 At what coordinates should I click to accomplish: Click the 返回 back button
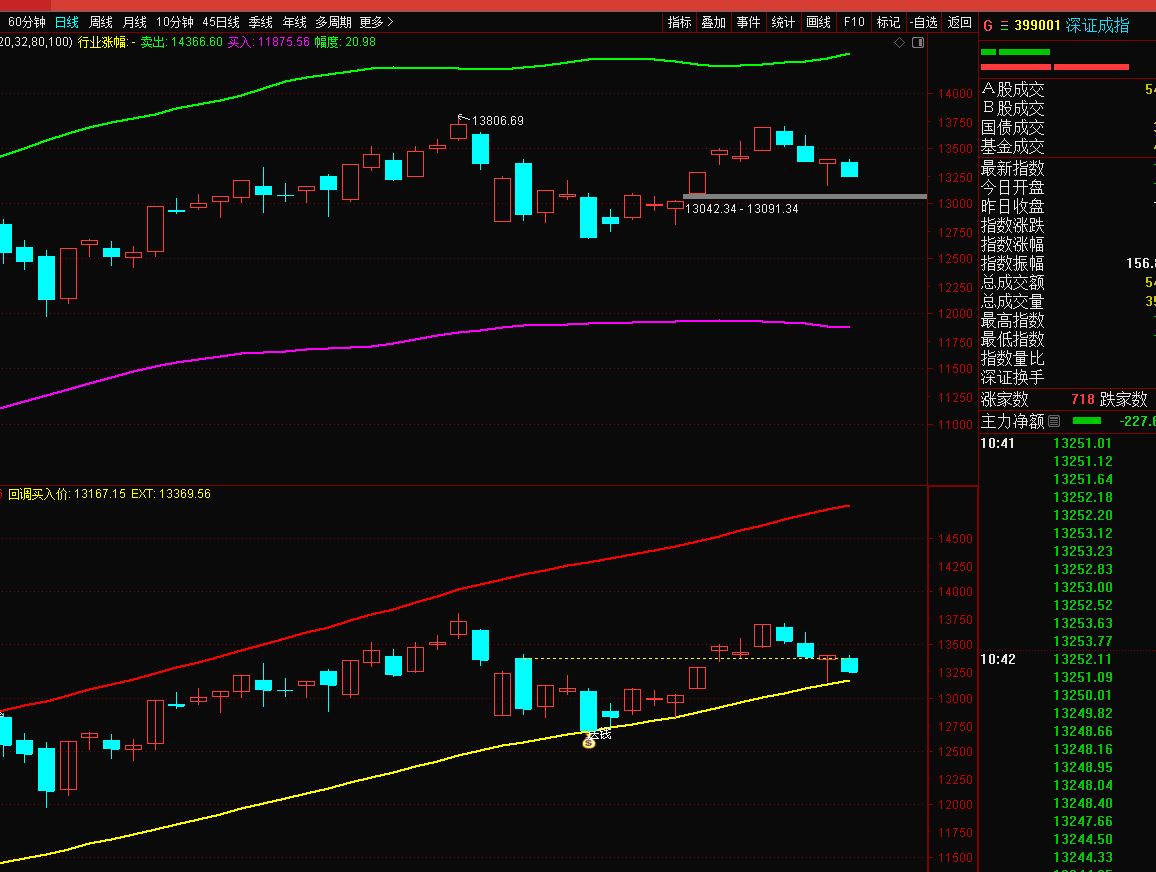click(959, 22)
